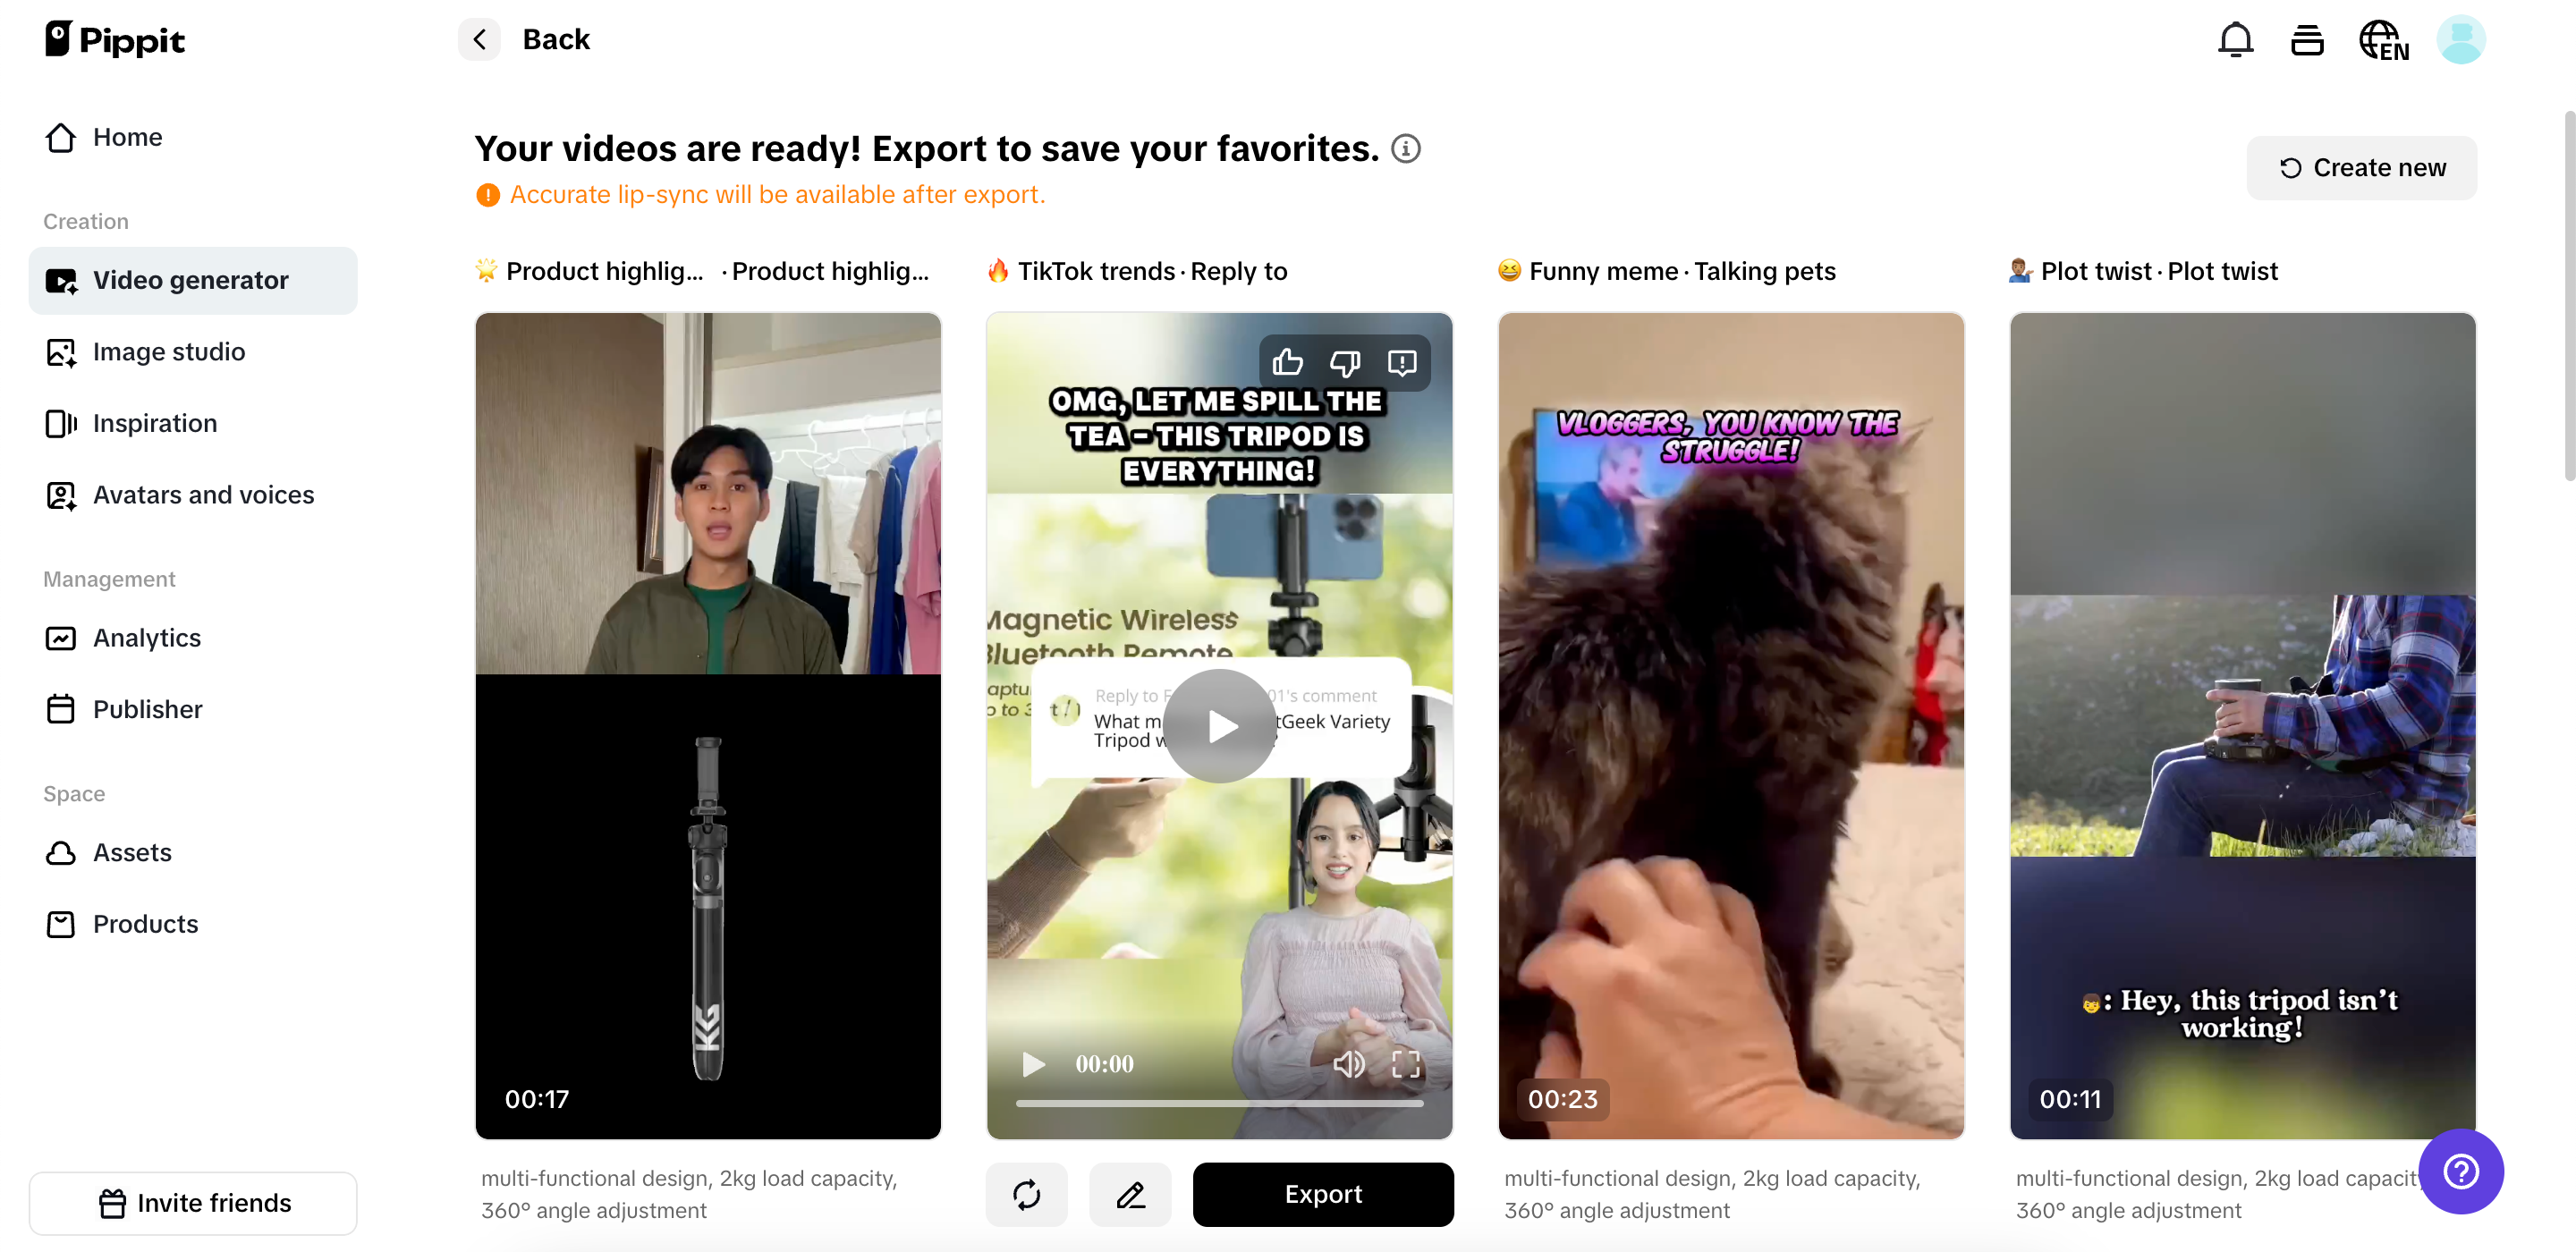Open the credits stack icon

pos(2307,40)
